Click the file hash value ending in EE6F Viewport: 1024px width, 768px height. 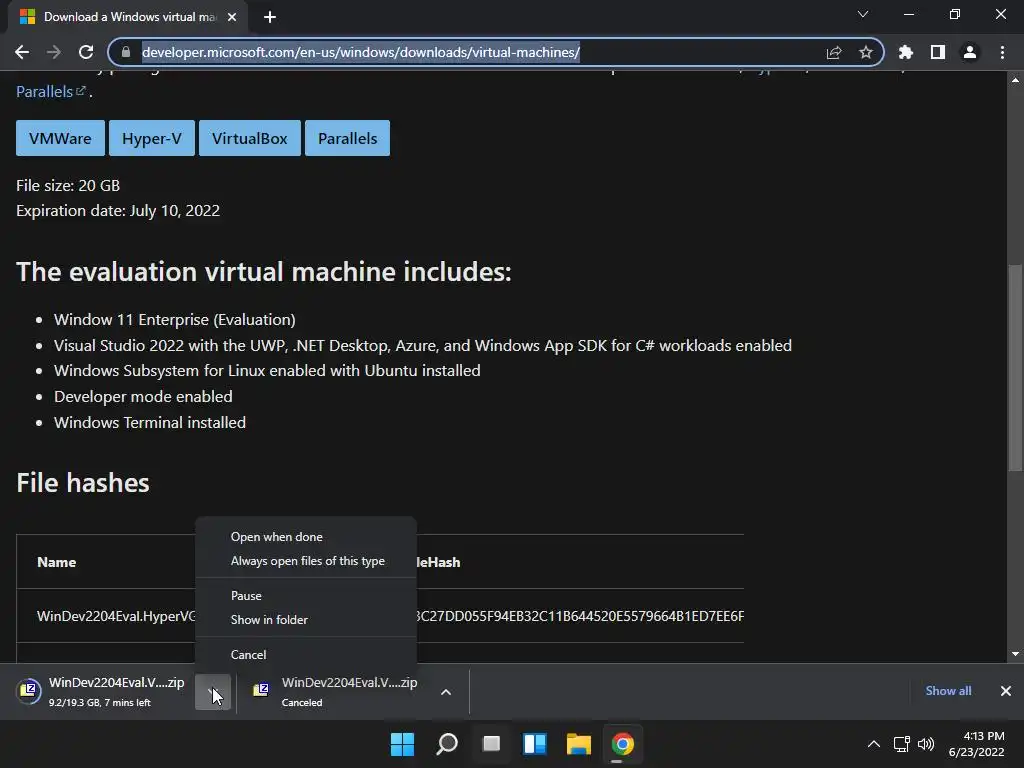(x=580, y=616)
